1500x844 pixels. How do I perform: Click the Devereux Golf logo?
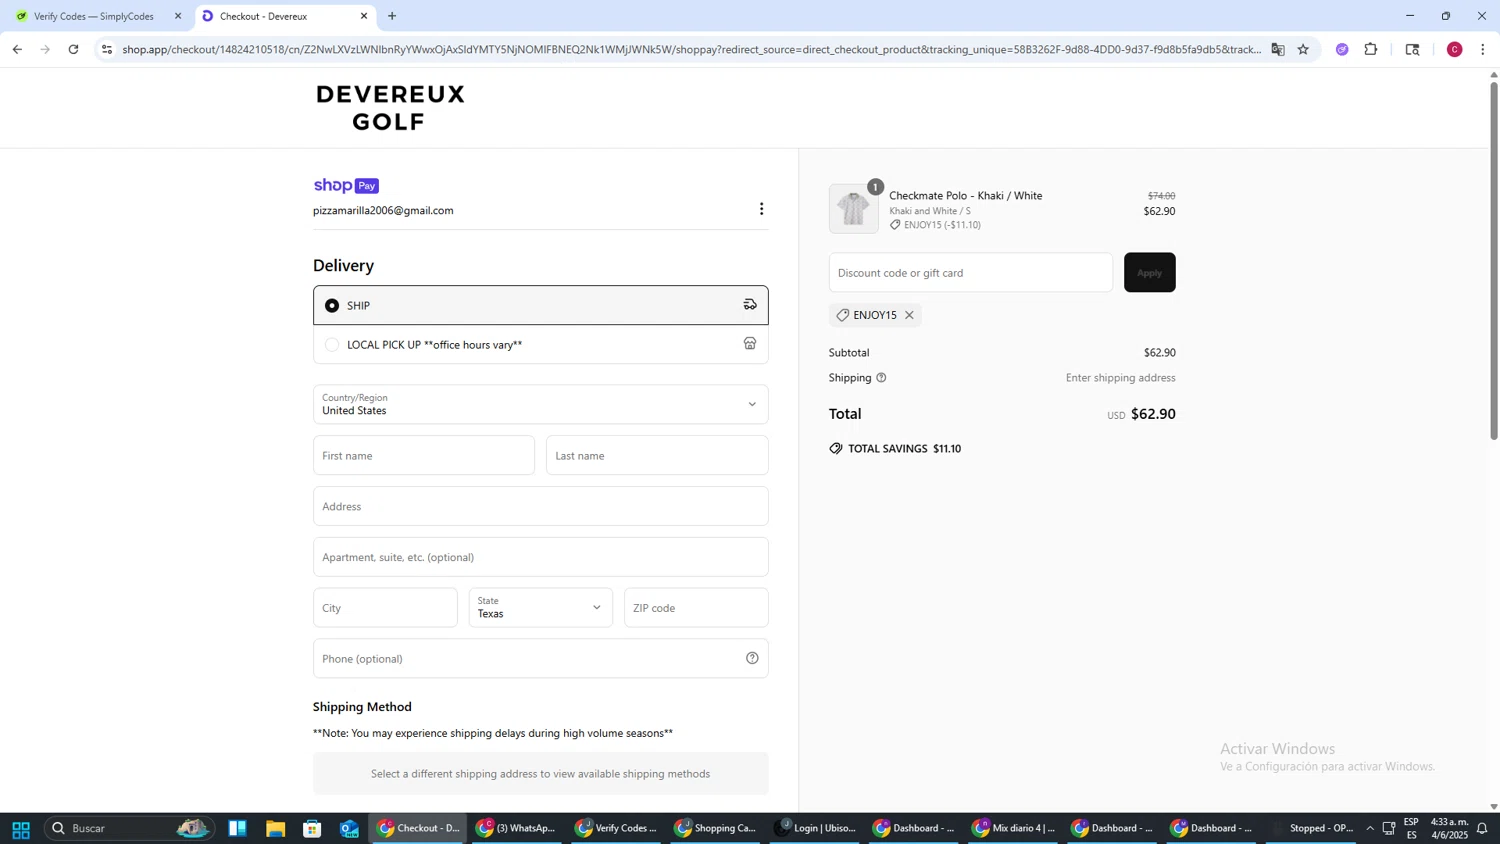click(391, 108)
